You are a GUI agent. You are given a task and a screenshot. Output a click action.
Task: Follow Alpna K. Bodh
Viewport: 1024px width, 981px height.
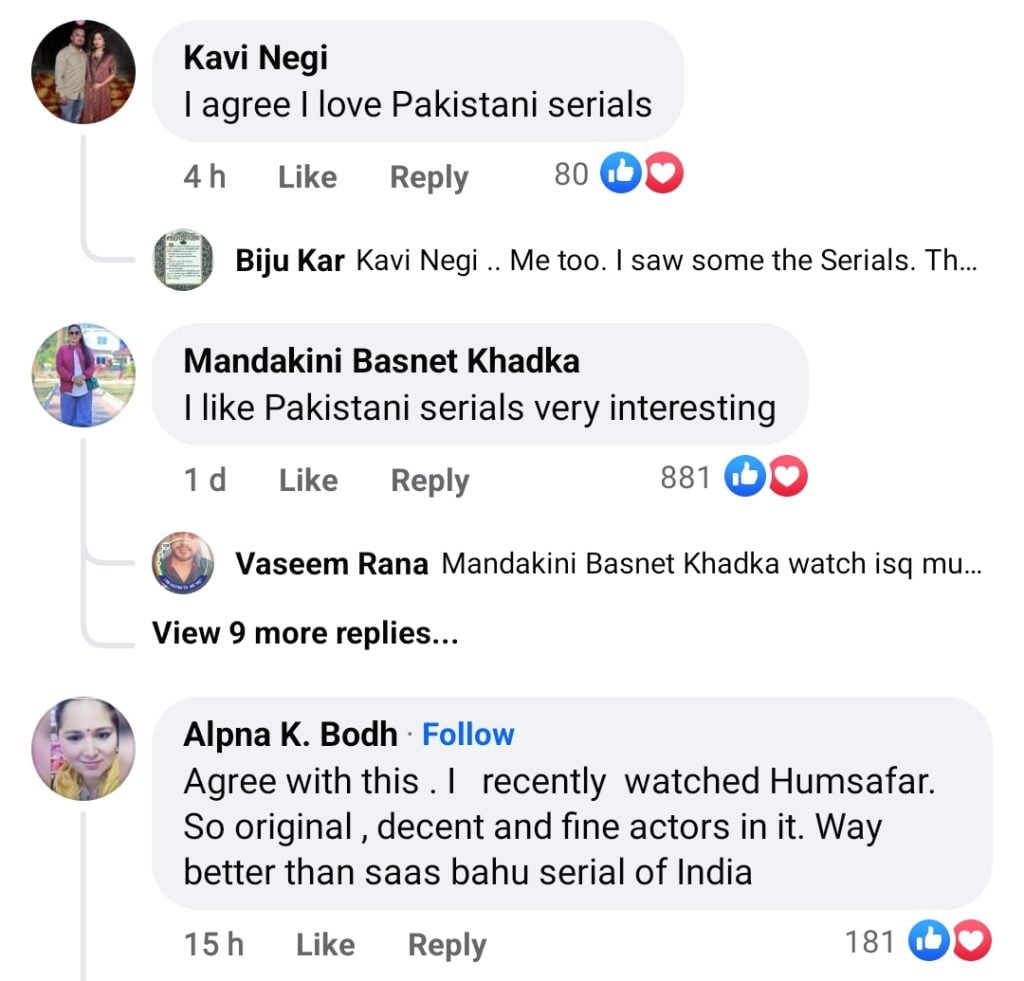coord(468,734)
